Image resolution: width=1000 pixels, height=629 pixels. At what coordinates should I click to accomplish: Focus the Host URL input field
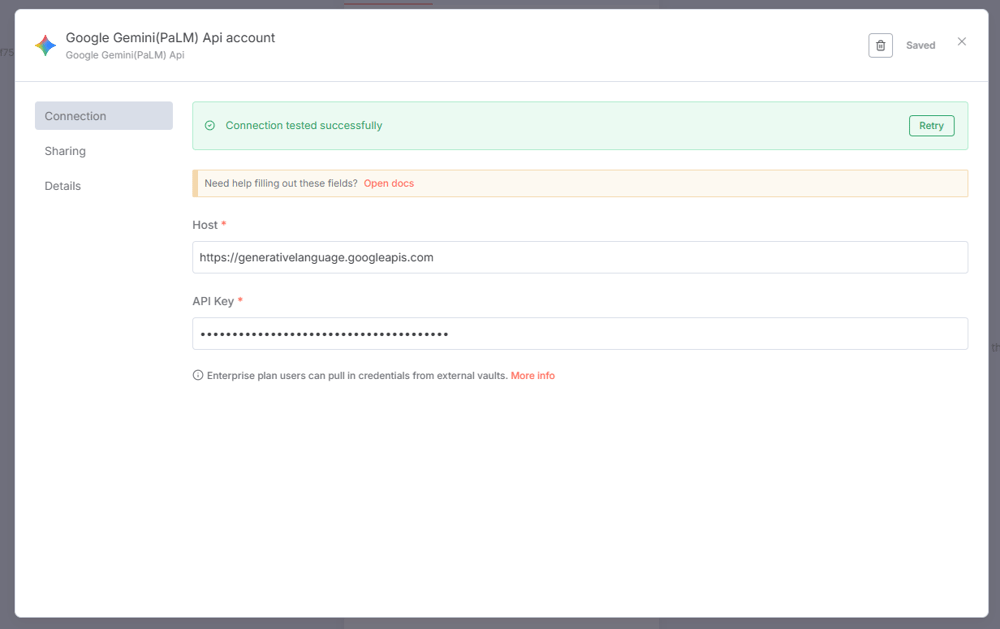click(x=579, y=257)
